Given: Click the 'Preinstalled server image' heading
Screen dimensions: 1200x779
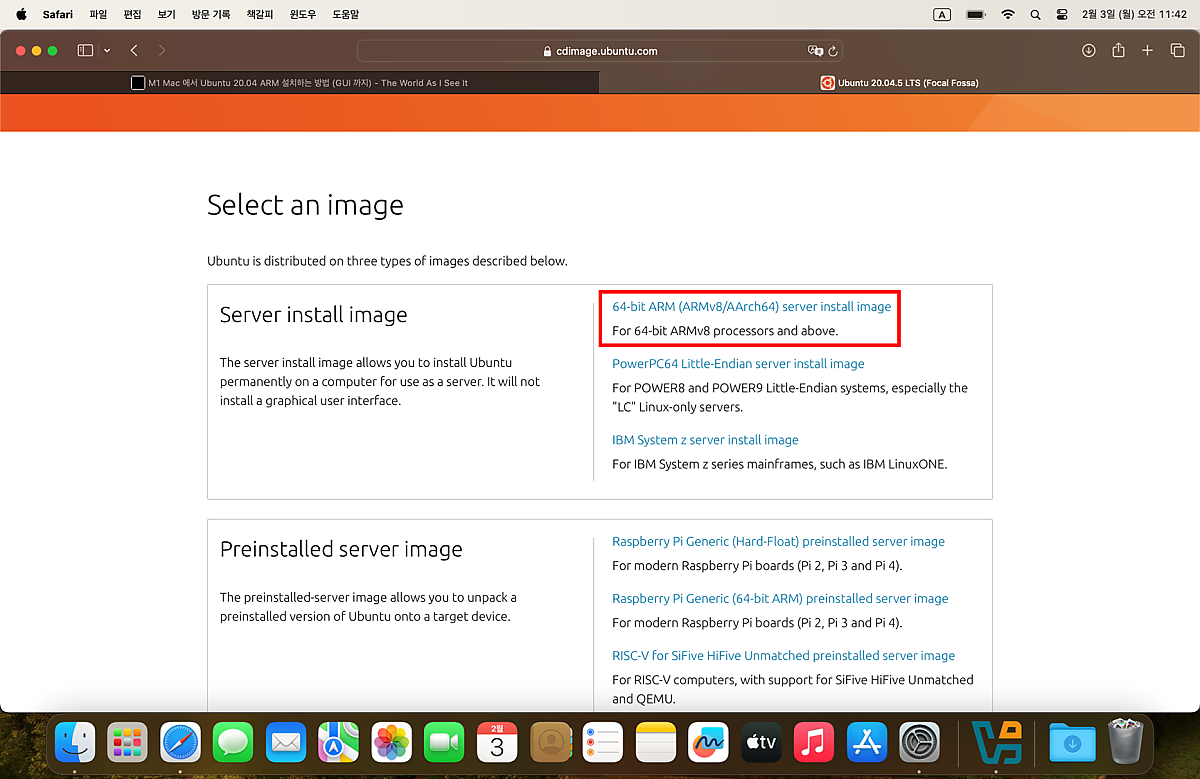Looking at the screenshot, I should tap(341, 550).
